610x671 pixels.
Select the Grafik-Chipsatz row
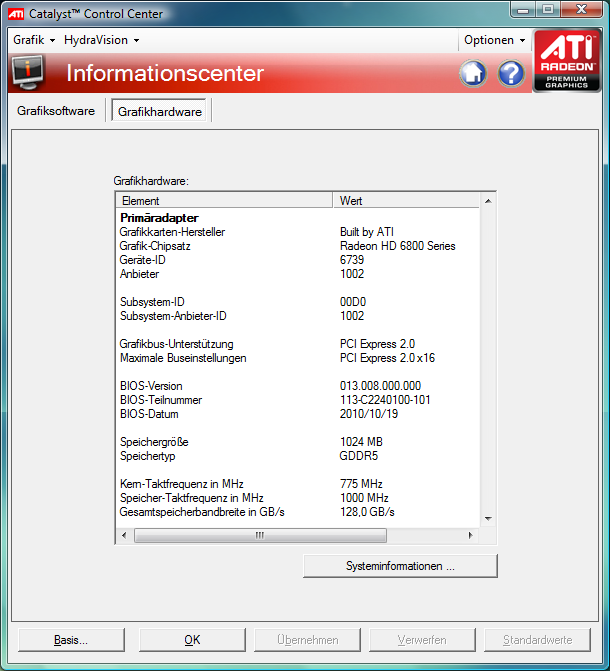coord(298,246)
